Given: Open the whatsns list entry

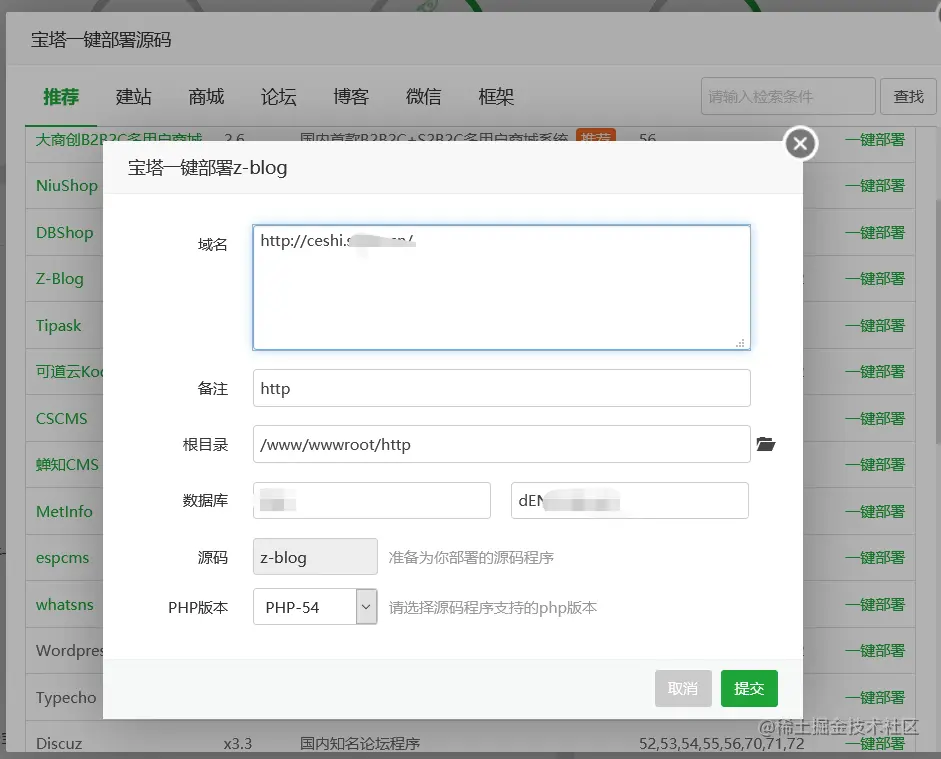Looking at the screenshot, I should coord(65,604).
